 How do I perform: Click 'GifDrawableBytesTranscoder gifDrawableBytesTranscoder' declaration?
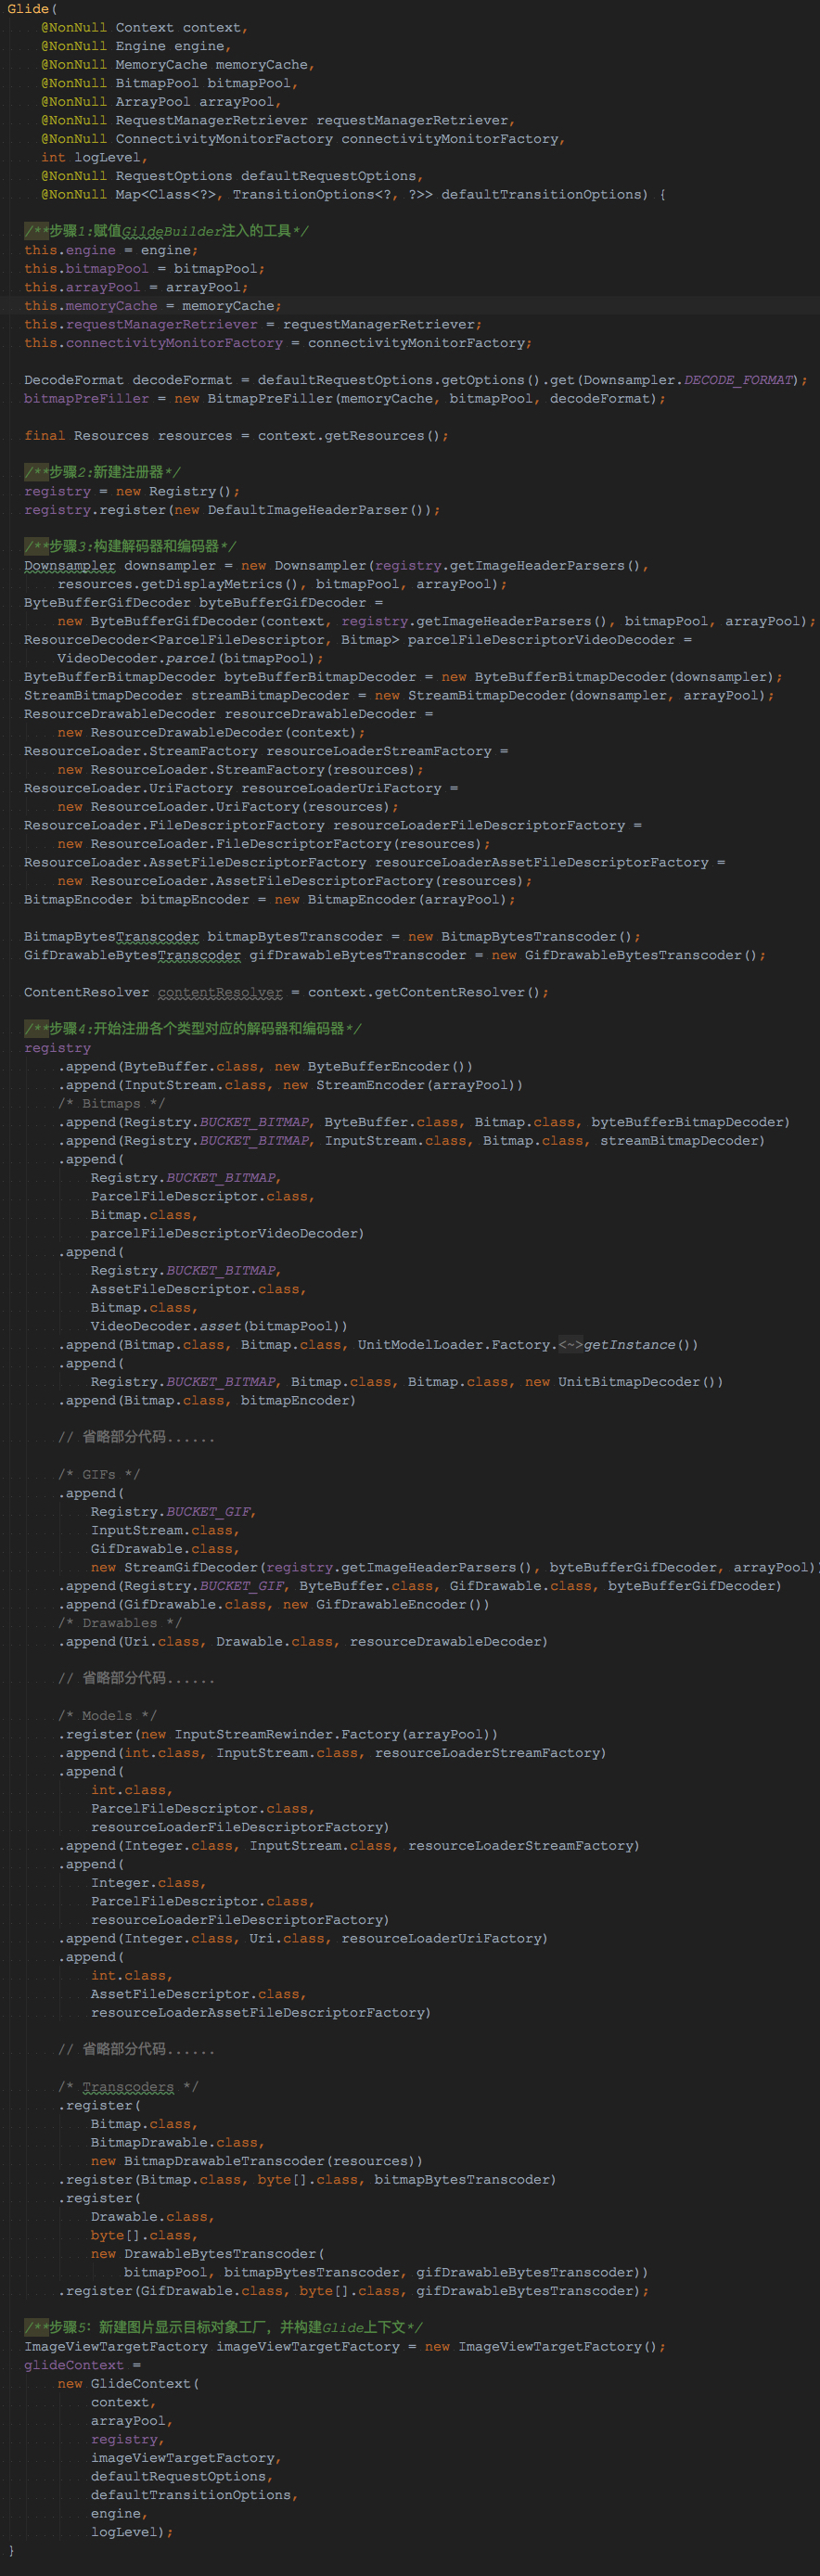(x=395, y=955)
